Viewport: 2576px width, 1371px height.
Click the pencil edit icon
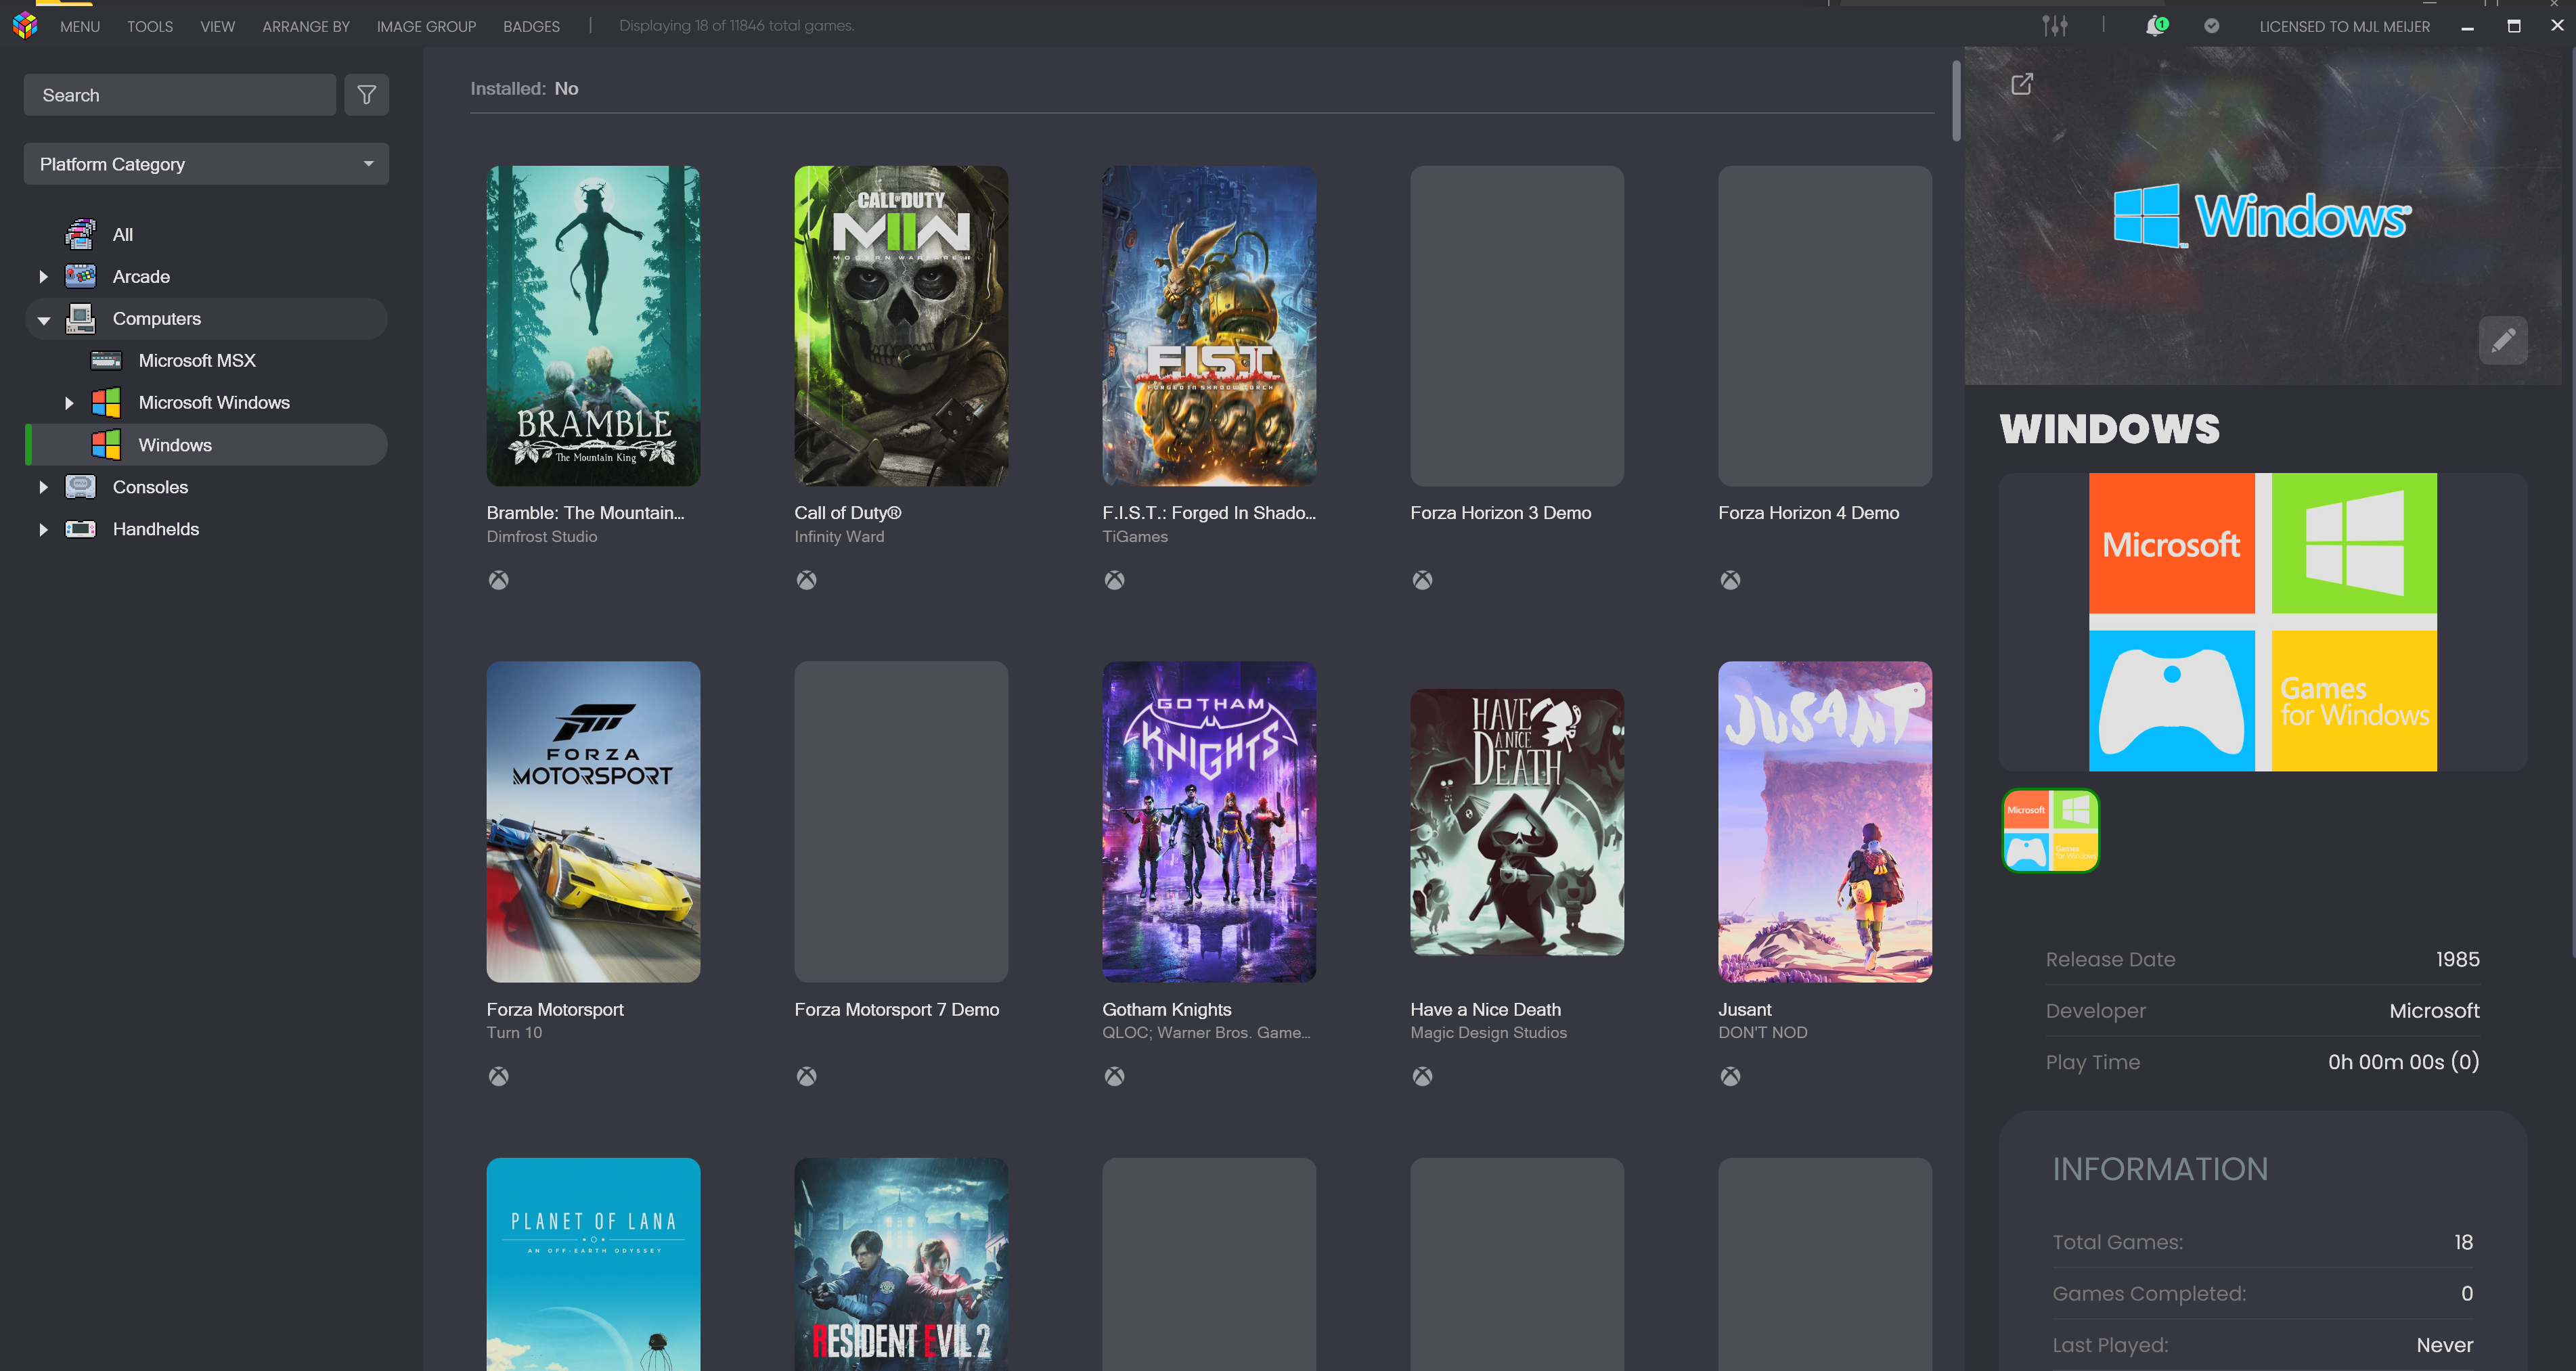point(2502,341)
